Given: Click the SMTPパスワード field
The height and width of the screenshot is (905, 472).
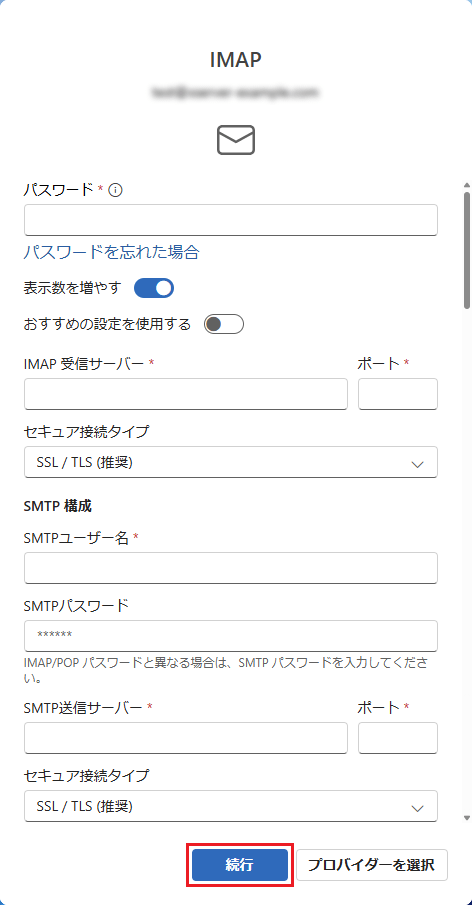Looking at the screenshot, I should tap(231, 636).
